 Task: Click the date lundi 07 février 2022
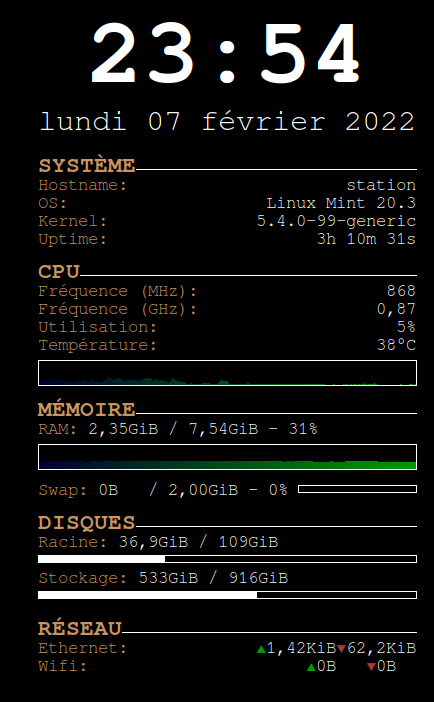227,122
